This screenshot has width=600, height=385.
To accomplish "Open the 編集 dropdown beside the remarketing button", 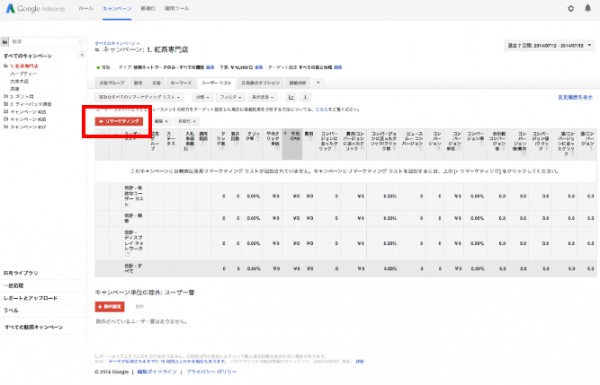I will (161, 121).
